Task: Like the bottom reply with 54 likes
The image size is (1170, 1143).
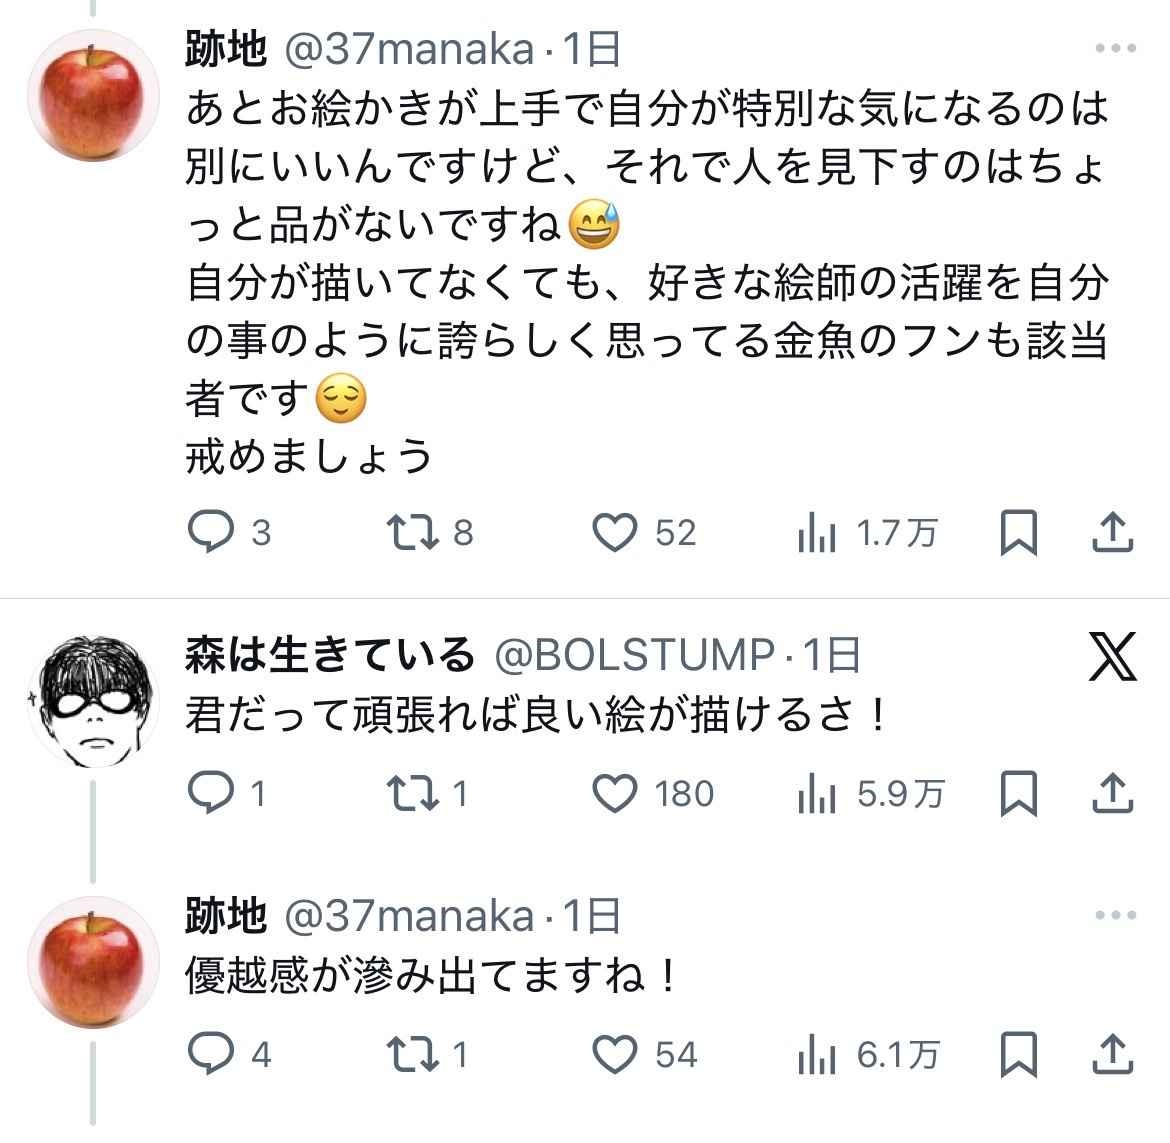Action: click(614, 1053)
